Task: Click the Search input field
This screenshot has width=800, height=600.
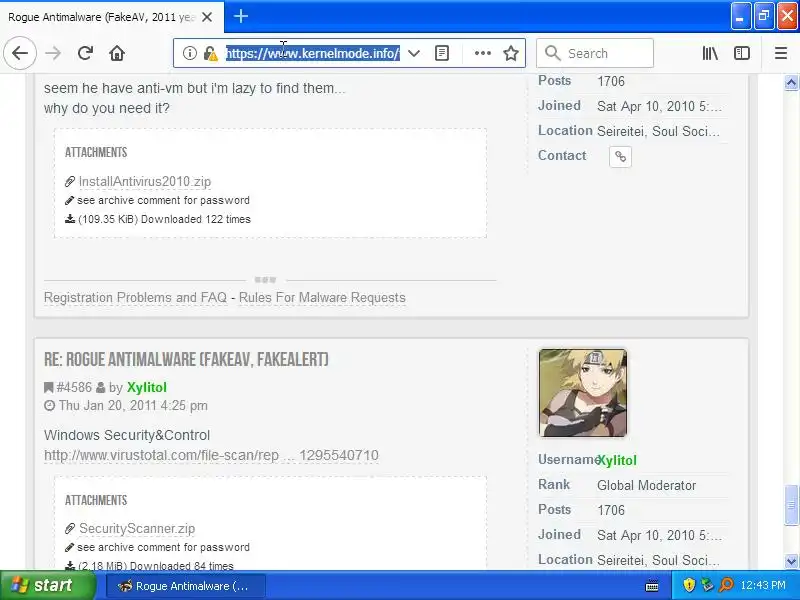Action: (595, 53)
